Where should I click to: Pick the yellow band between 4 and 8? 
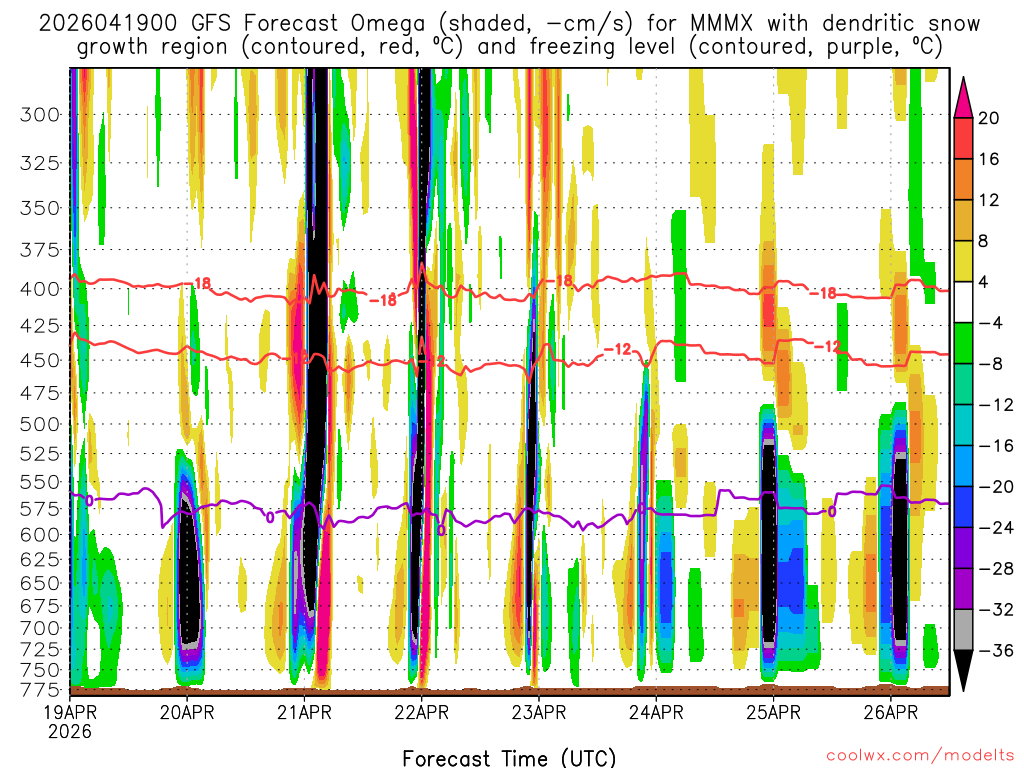tap(964, 261)
